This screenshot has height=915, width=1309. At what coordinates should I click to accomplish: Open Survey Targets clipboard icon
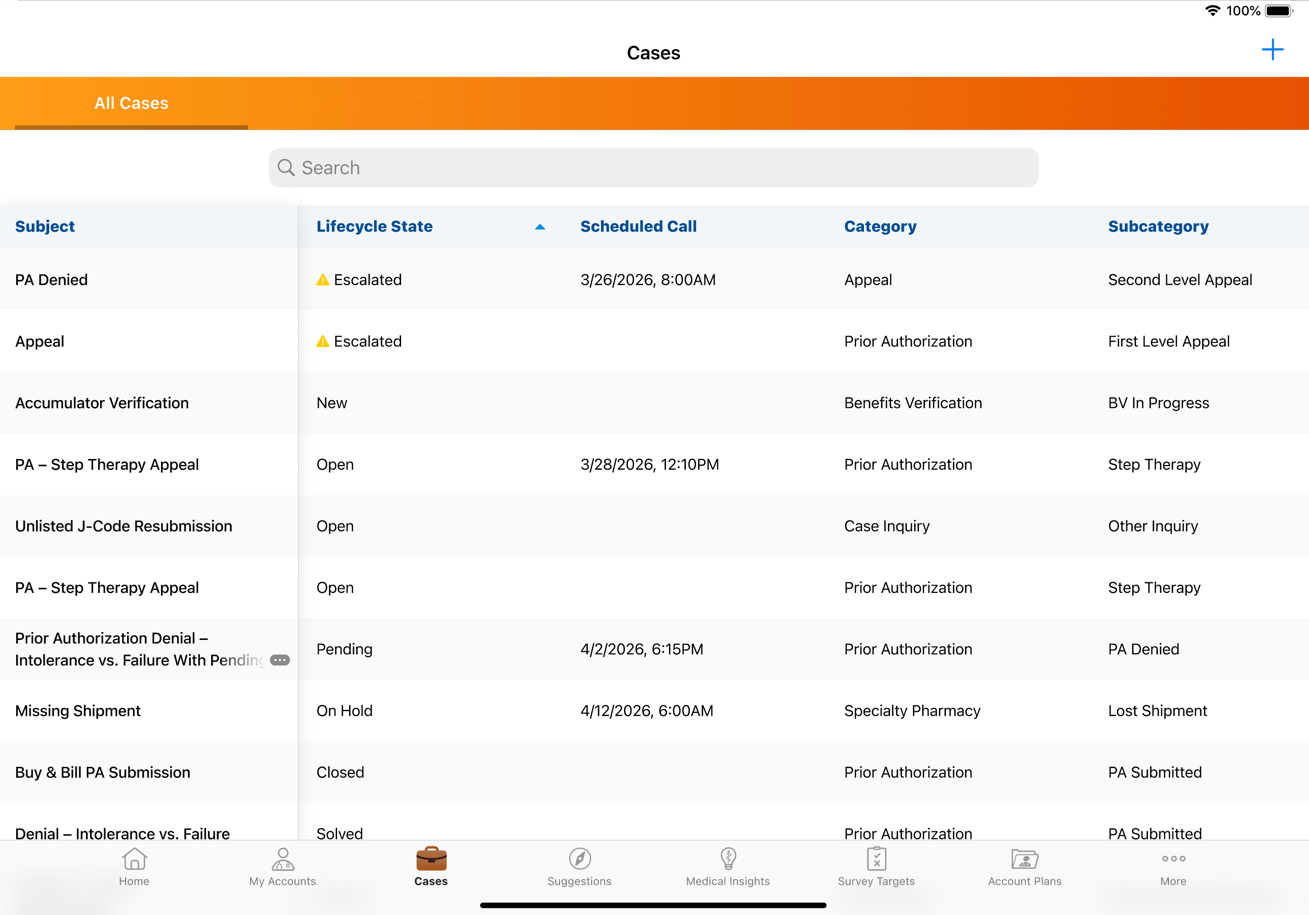point(877,859)
